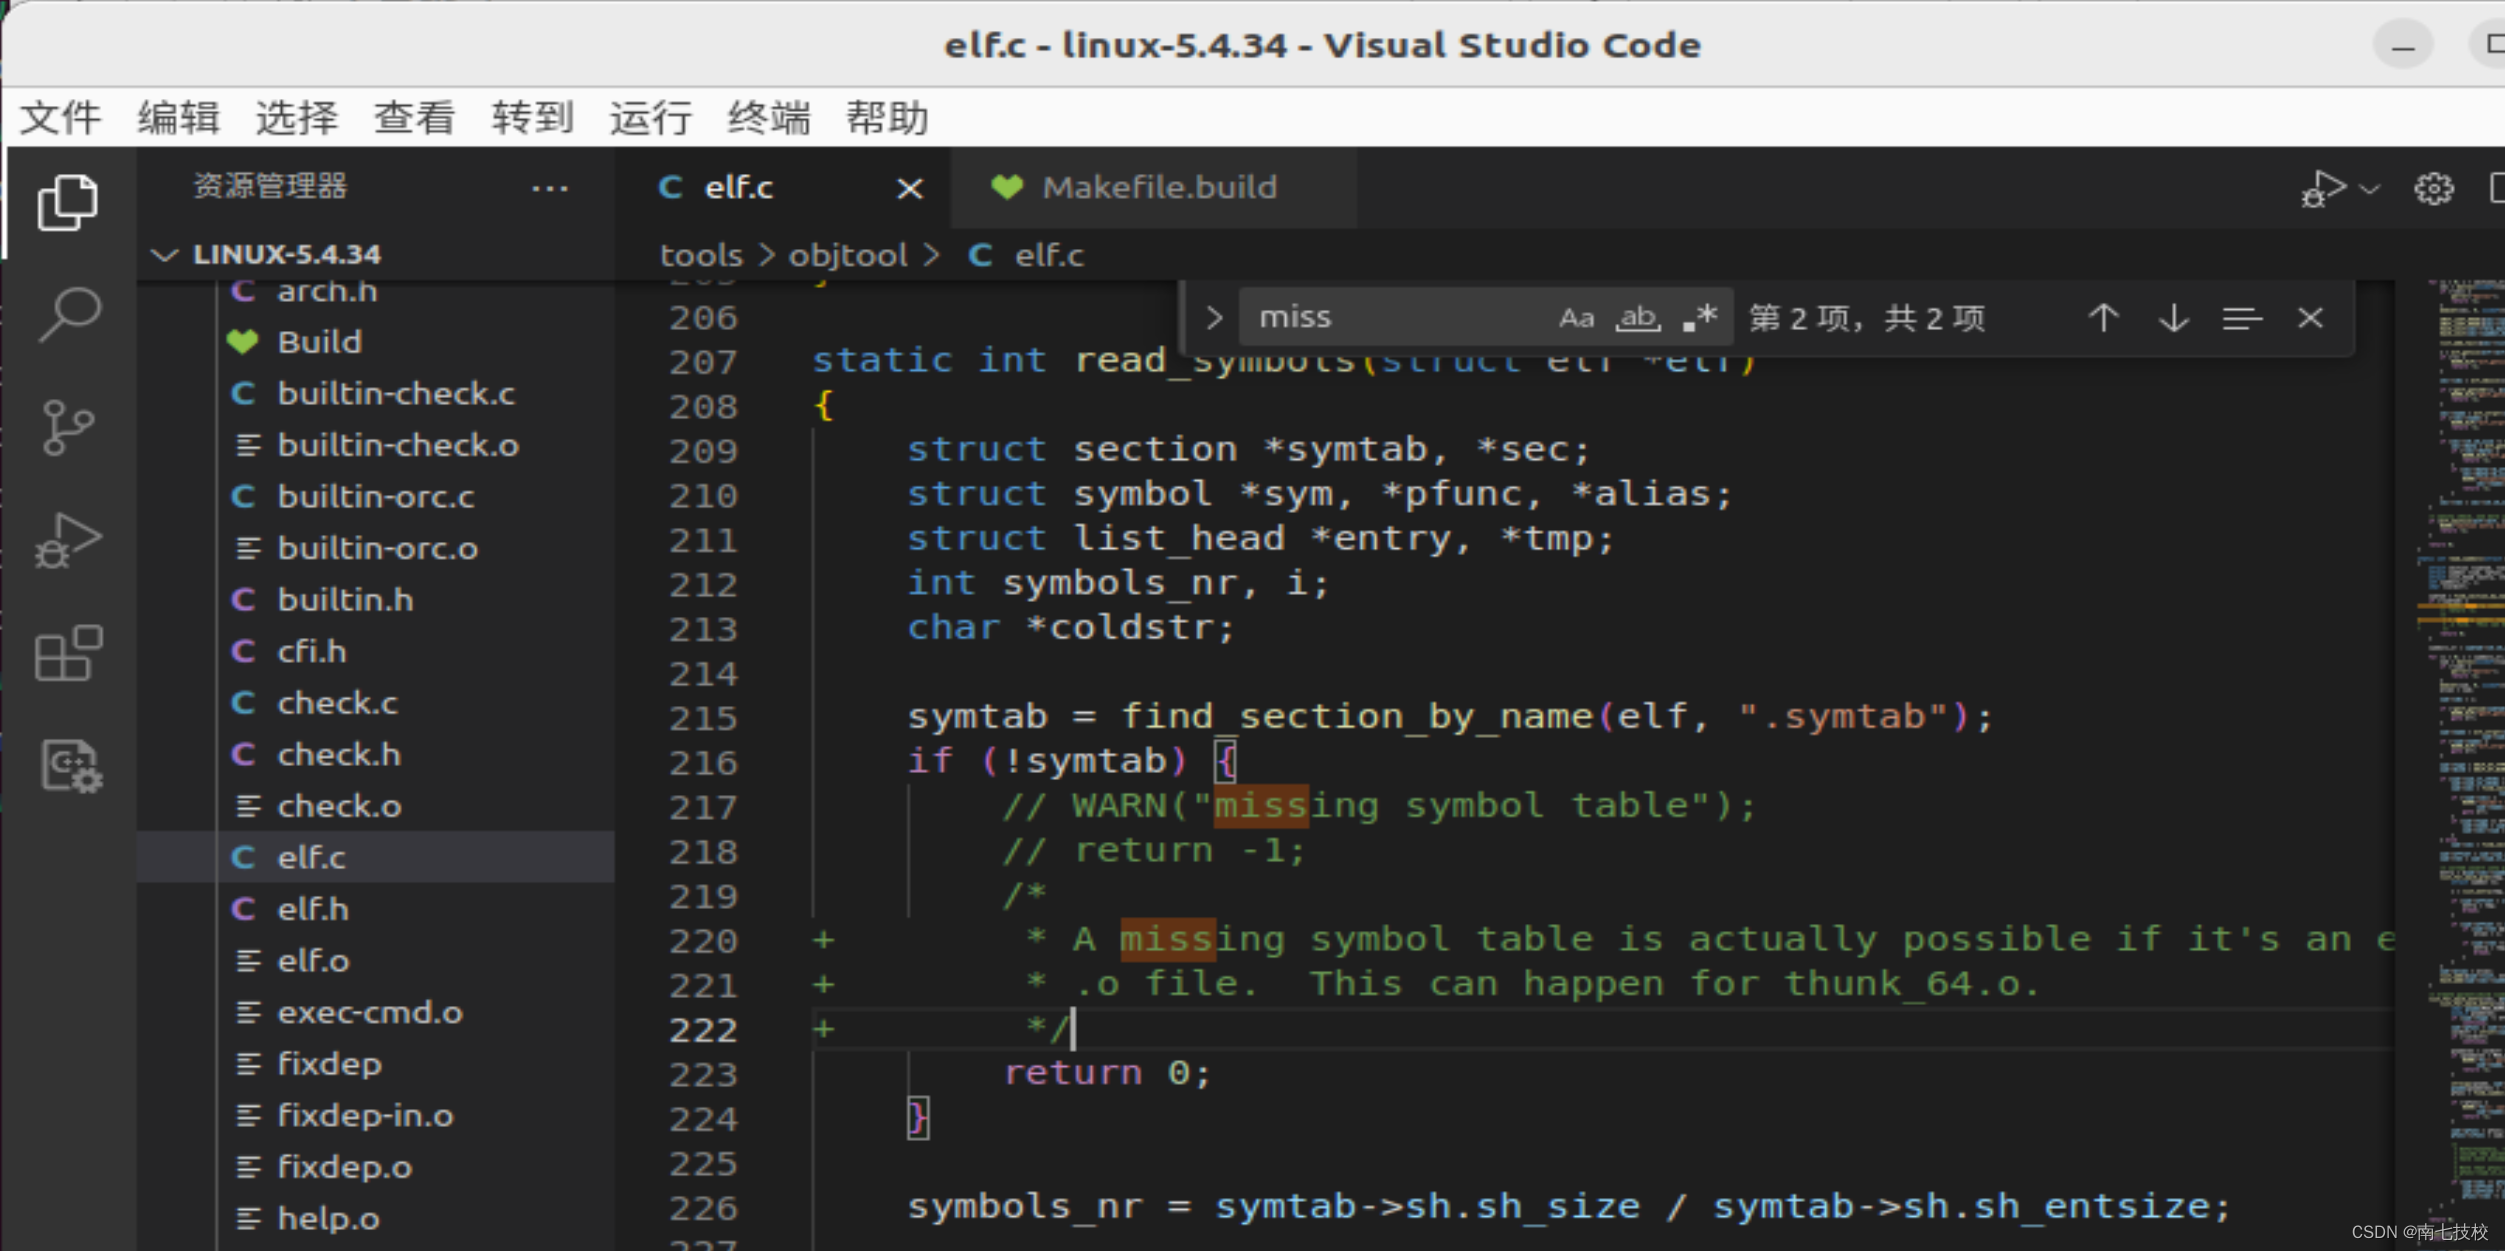Expand the find widget to show replace
2505x1251 pixels.
point(1213,317)
